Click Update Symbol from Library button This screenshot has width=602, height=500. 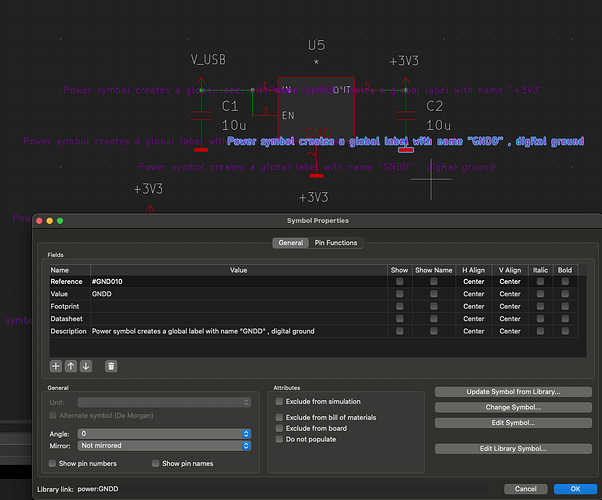click(513, 392)
